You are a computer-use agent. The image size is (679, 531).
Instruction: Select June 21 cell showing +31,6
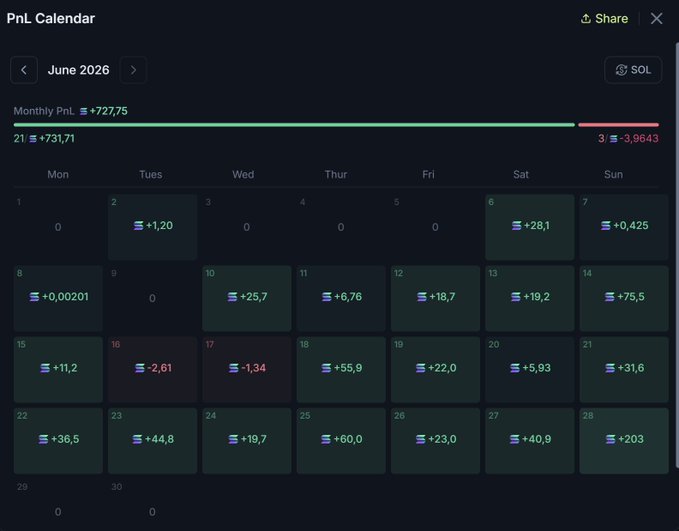pyautogui.click(x=624, y=369)
